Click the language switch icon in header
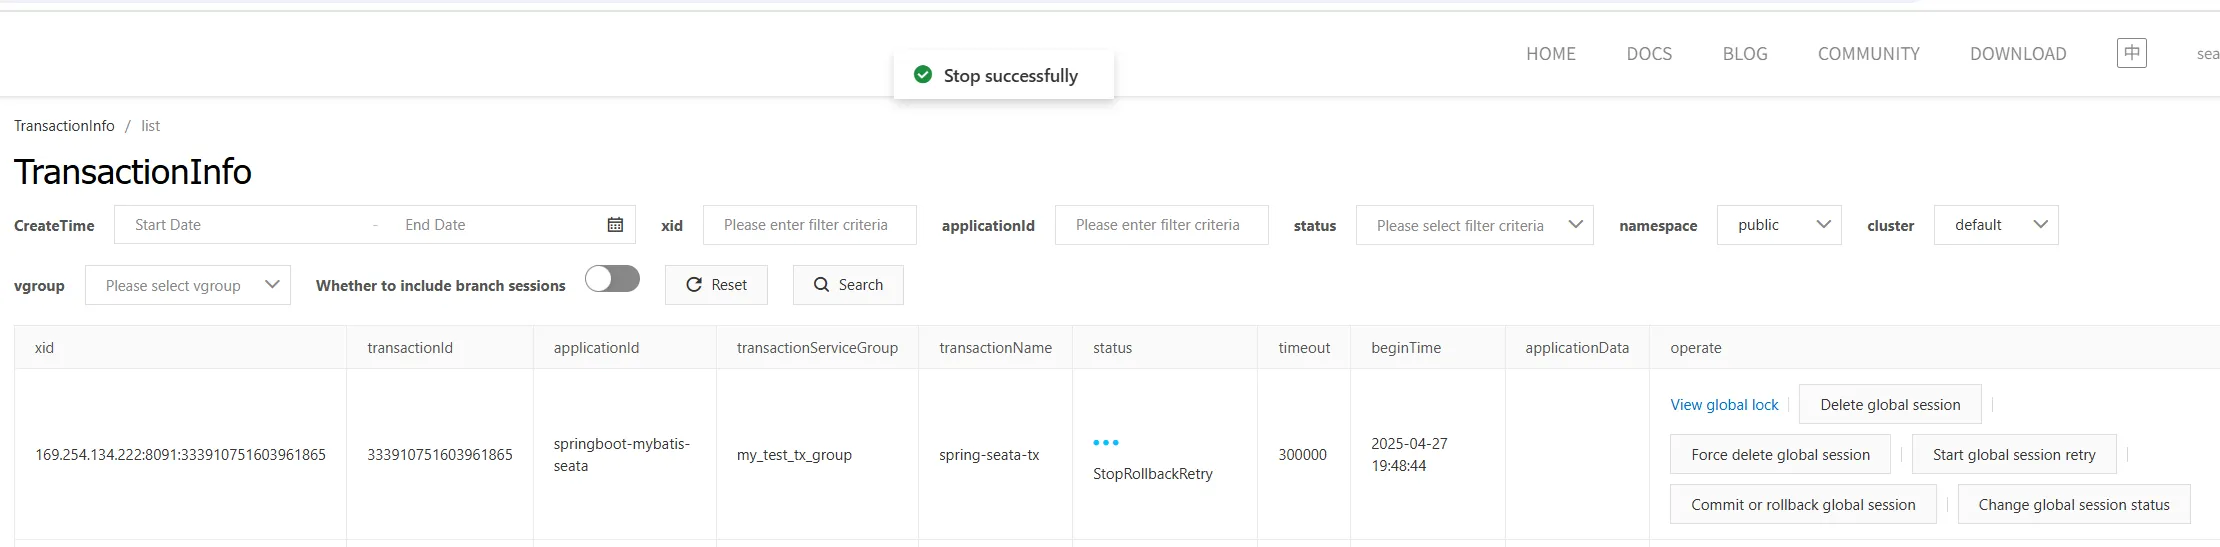The width and height of the screenshot is (2220, 547). click(x=2131, y=53)
